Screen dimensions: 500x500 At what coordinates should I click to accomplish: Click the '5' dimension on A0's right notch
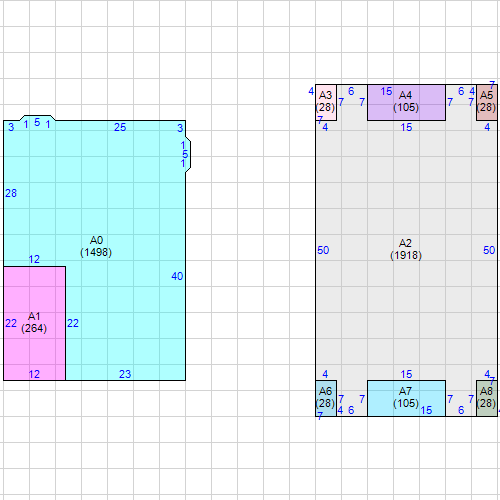coord(185,154)
